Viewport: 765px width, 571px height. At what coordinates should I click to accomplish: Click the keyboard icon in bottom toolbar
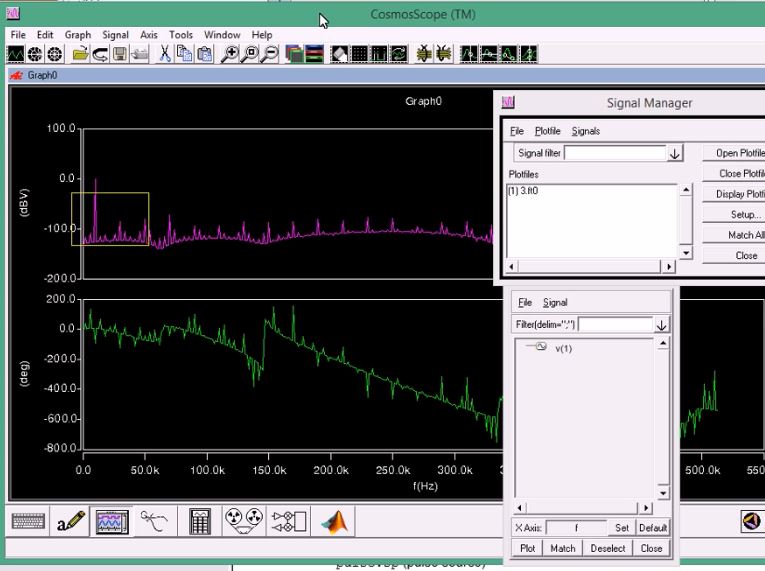27,521
